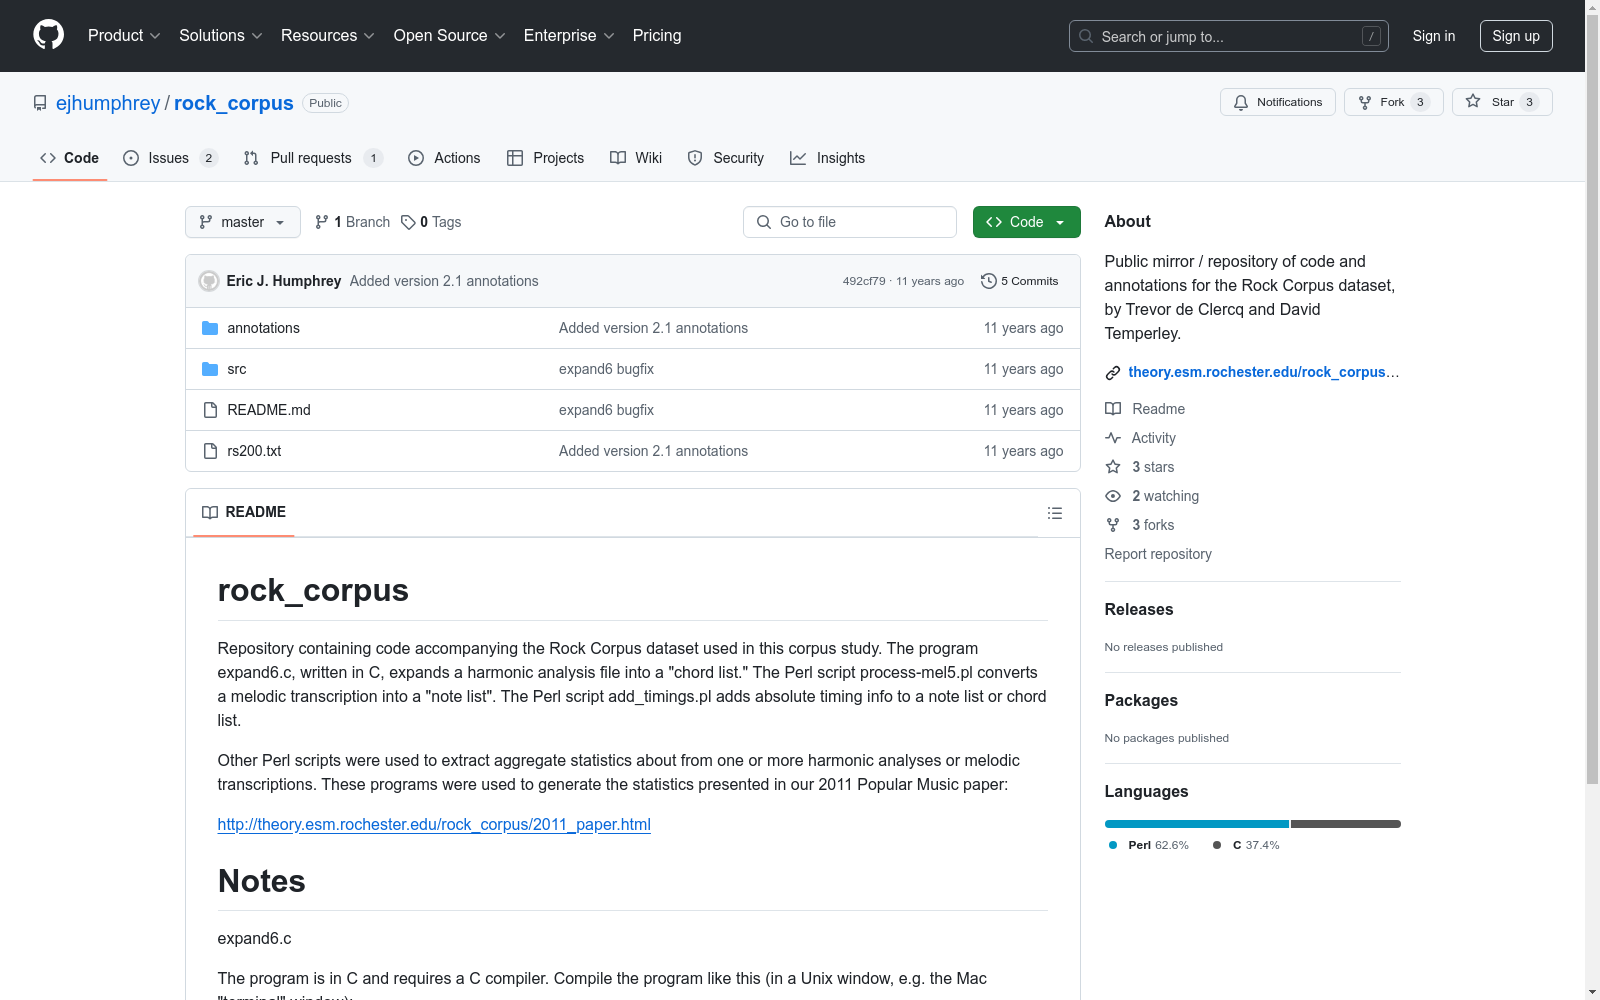
Task: Click the Search or jump to field
Action: (1229, 36)
